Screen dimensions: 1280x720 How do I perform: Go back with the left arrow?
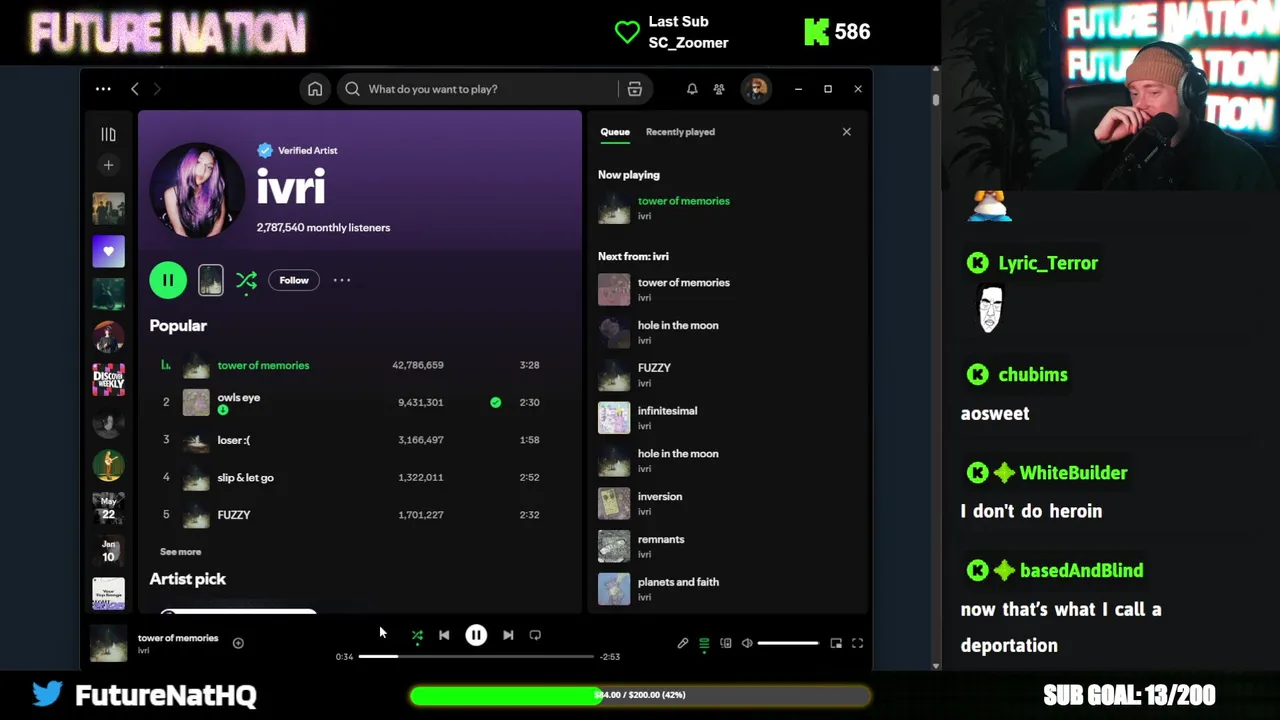coord(135,89)
